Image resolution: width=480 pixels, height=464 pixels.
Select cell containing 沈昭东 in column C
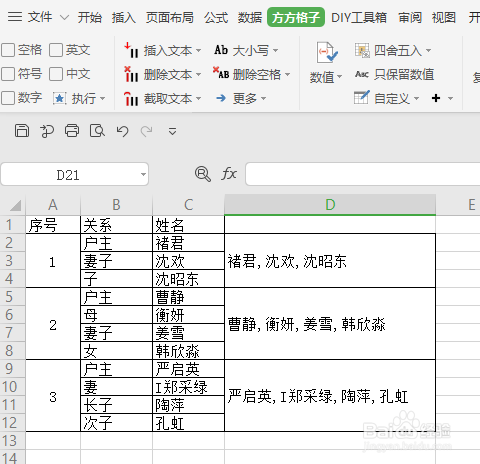(188, 279)
